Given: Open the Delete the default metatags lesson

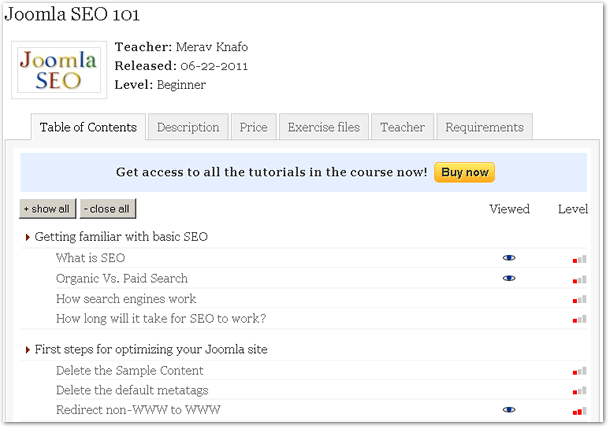Looking at the screenshot, I should [x=132, y=390].
